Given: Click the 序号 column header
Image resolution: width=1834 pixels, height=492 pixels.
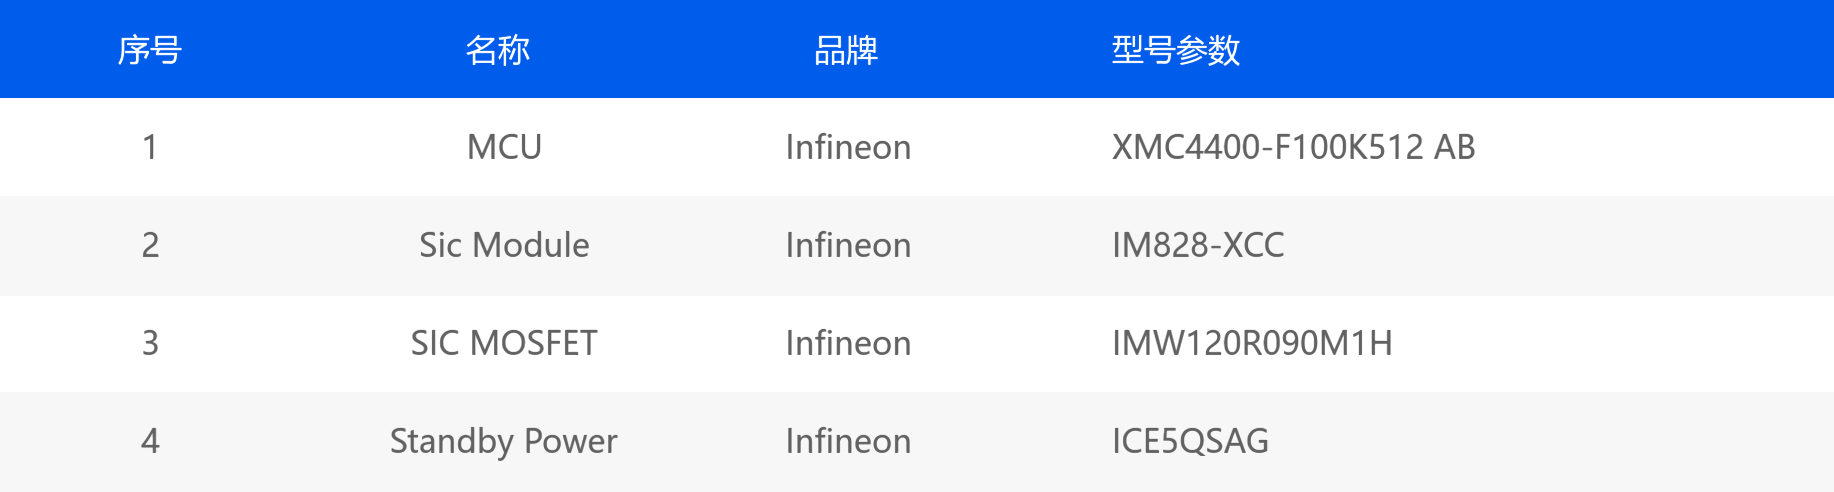Looking at the screenshot, I should (x=150, y=50).
